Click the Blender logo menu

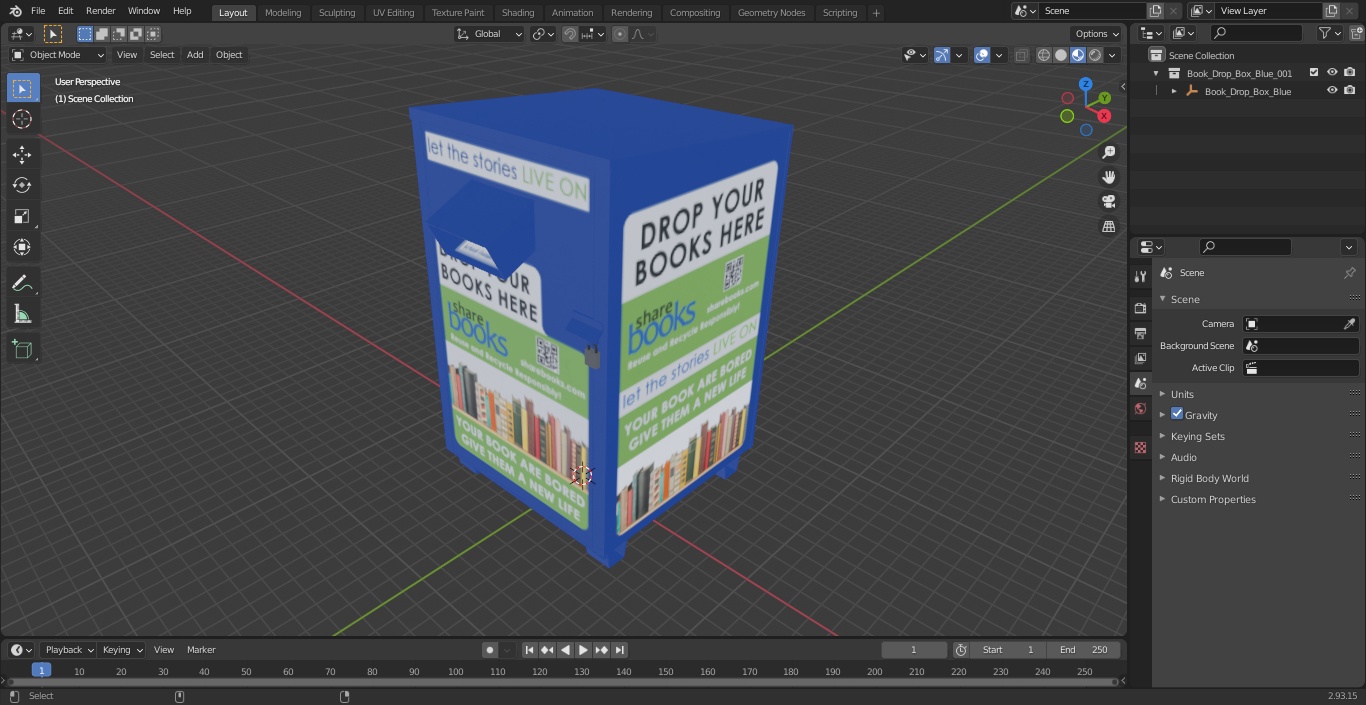(x=15, y=11)
